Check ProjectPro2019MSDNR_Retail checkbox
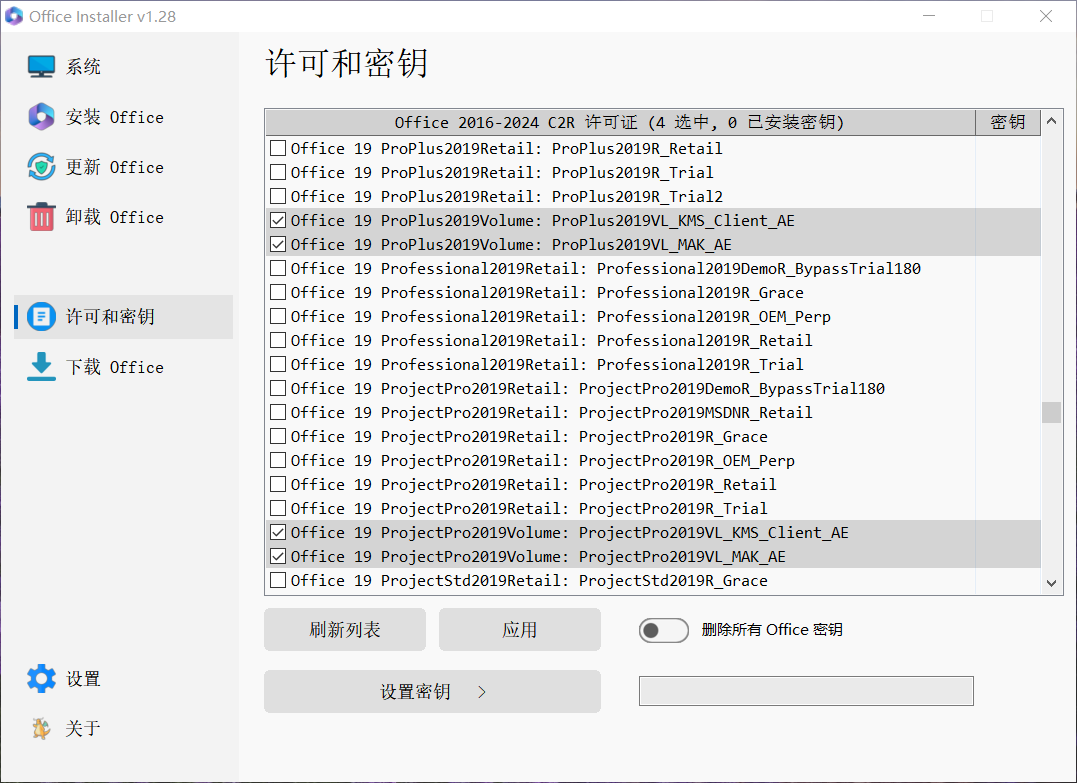Viewport: 1077px width, 783px height. [278, 412]
